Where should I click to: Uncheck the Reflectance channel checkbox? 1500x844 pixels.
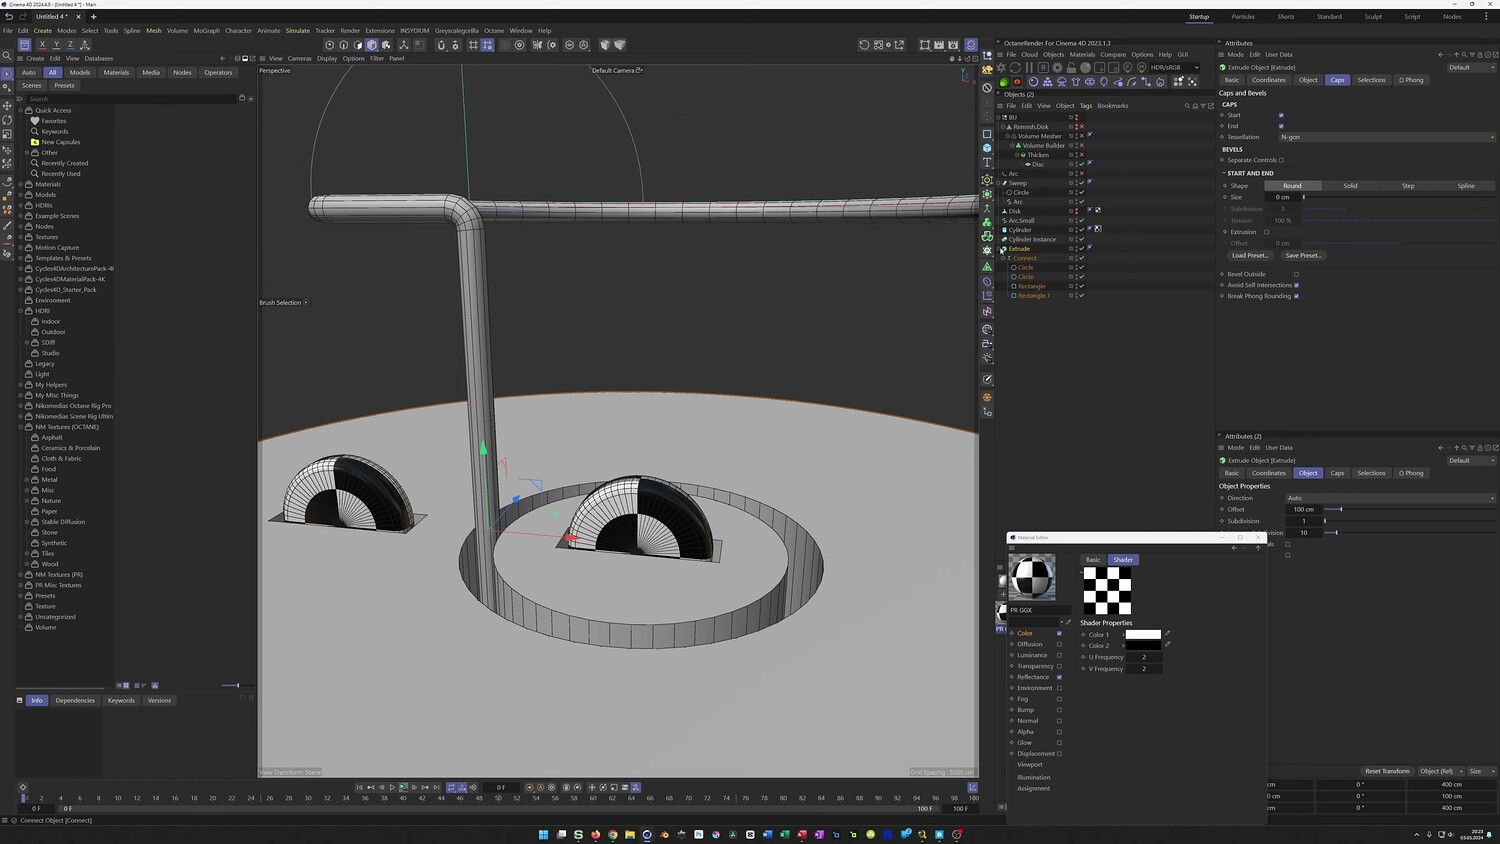pos(1059,677)
